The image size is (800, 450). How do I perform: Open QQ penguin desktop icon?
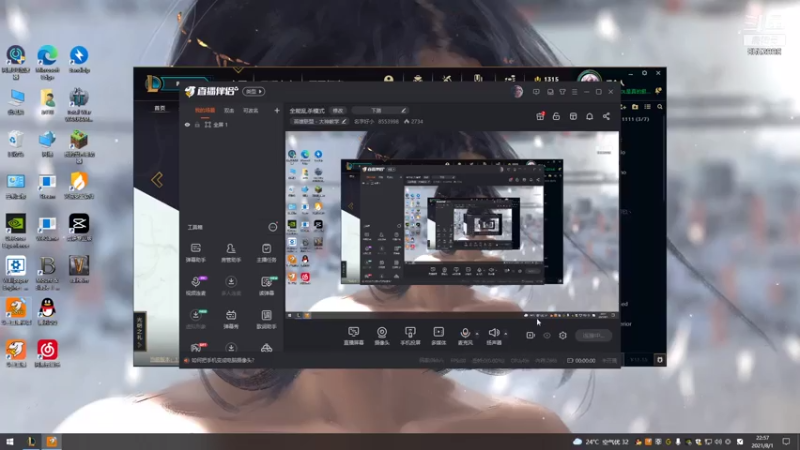coord(47,312)
